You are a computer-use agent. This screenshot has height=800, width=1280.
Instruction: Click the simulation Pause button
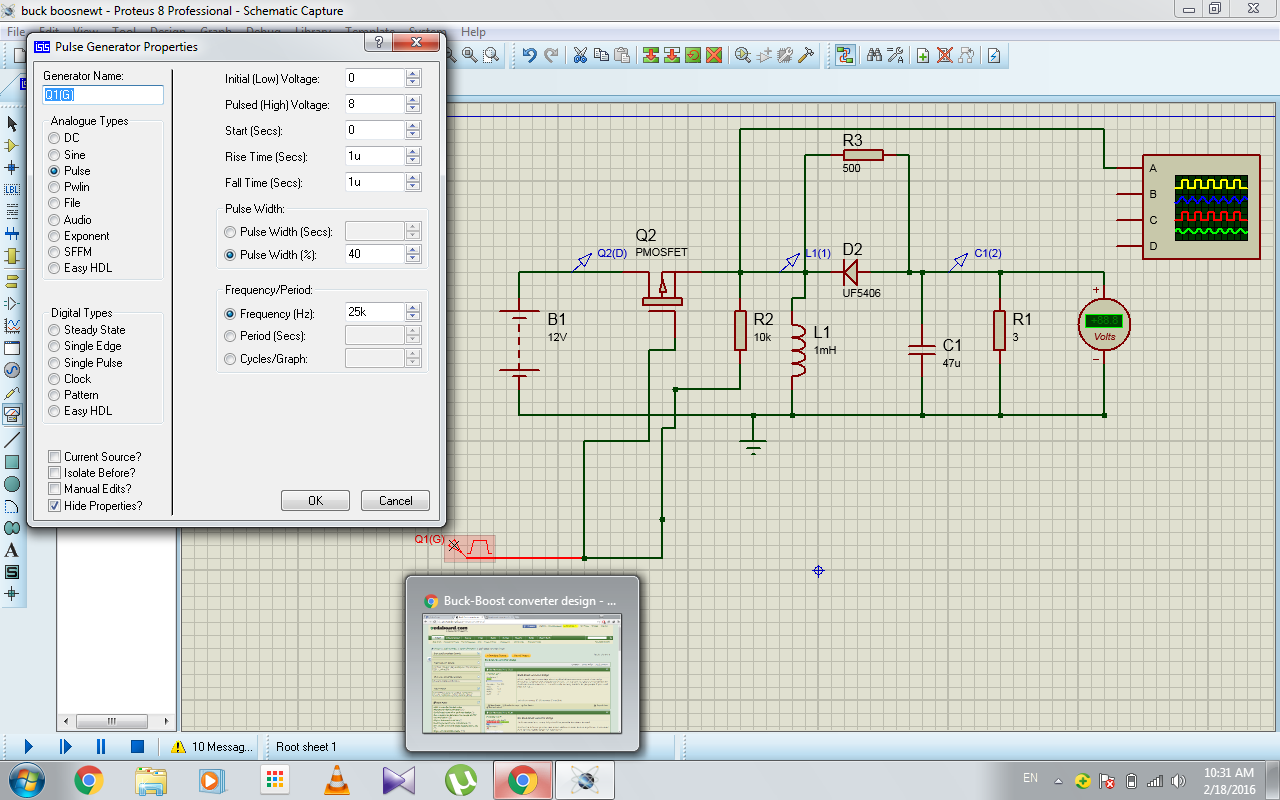tap(101, 746)
